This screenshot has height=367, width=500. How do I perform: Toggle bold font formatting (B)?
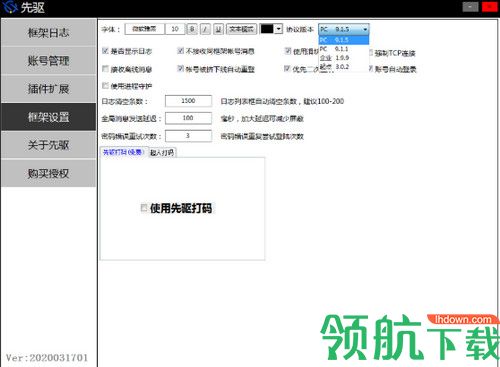[x=192, y=29]
